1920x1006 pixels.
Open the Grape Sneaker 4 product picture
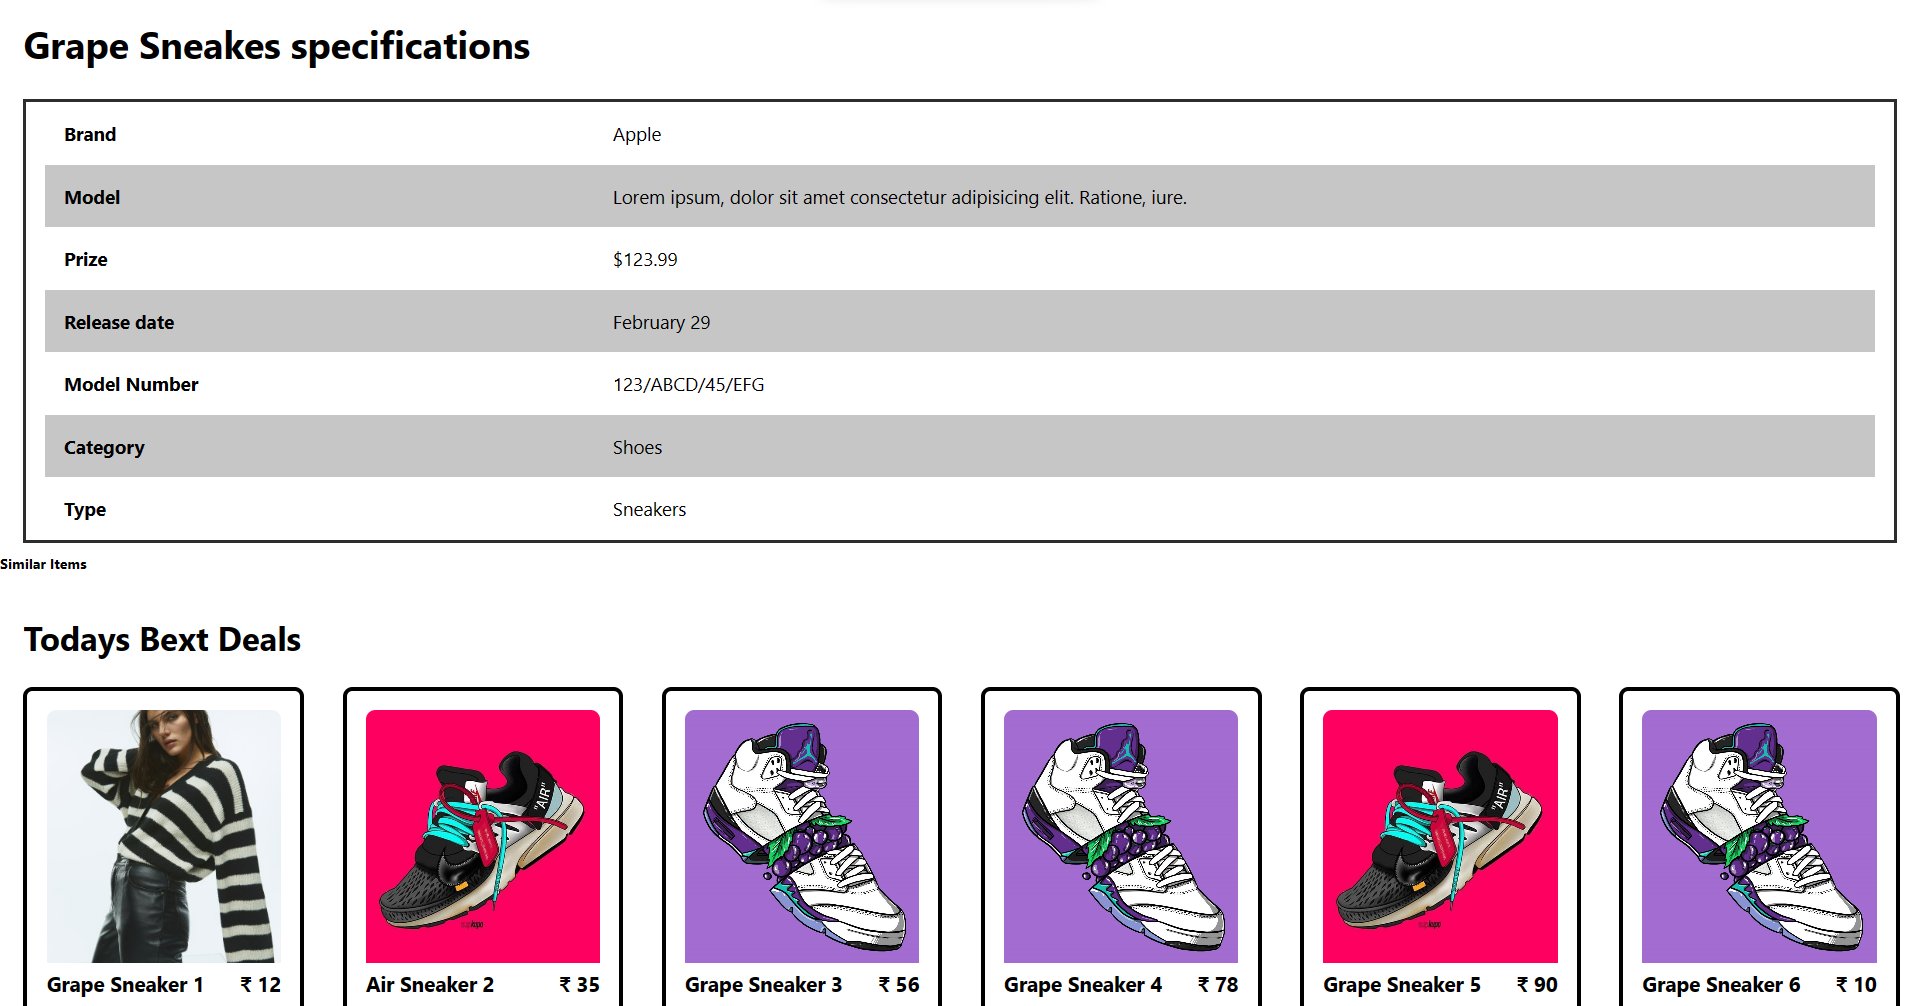tap(1120, 837)
